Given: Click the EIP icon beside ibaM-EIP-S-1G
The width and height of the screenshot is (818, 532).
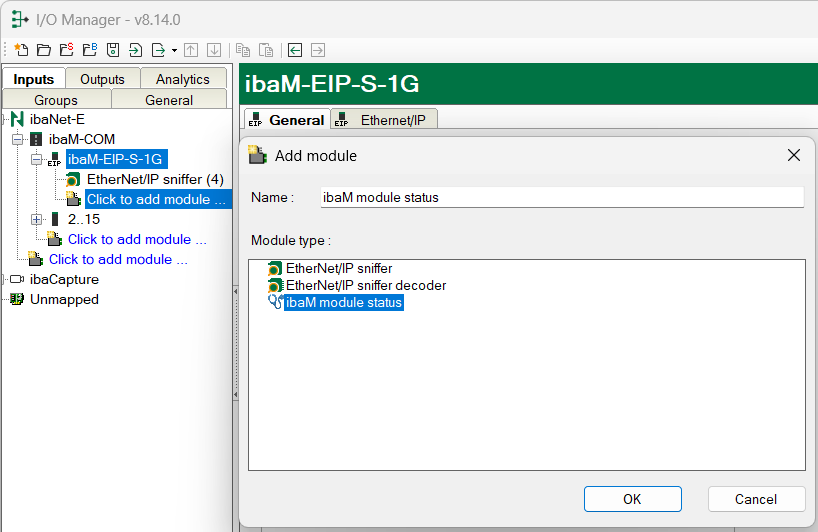Looking at the screenshot, I should [x=54, y=160].
